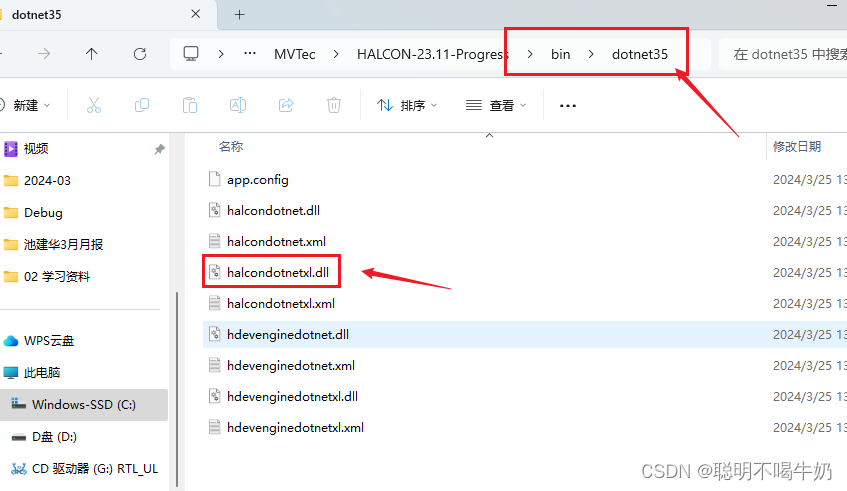The width and height of the screenshot is (847, 491).
Task: Click the This PC monitor icon in address bar
Action: tap(191, 53)
